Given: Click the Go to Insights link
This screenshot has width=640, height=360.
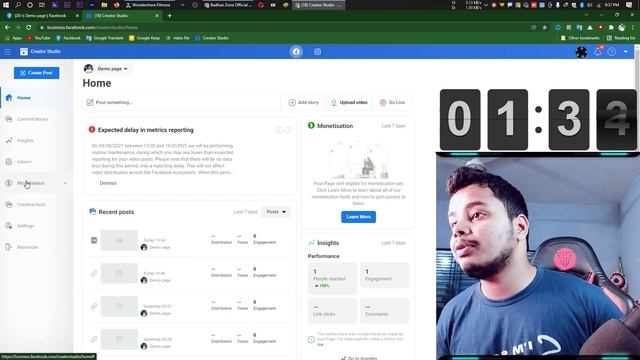Looking at the screenshot, I should coord(359,358).
